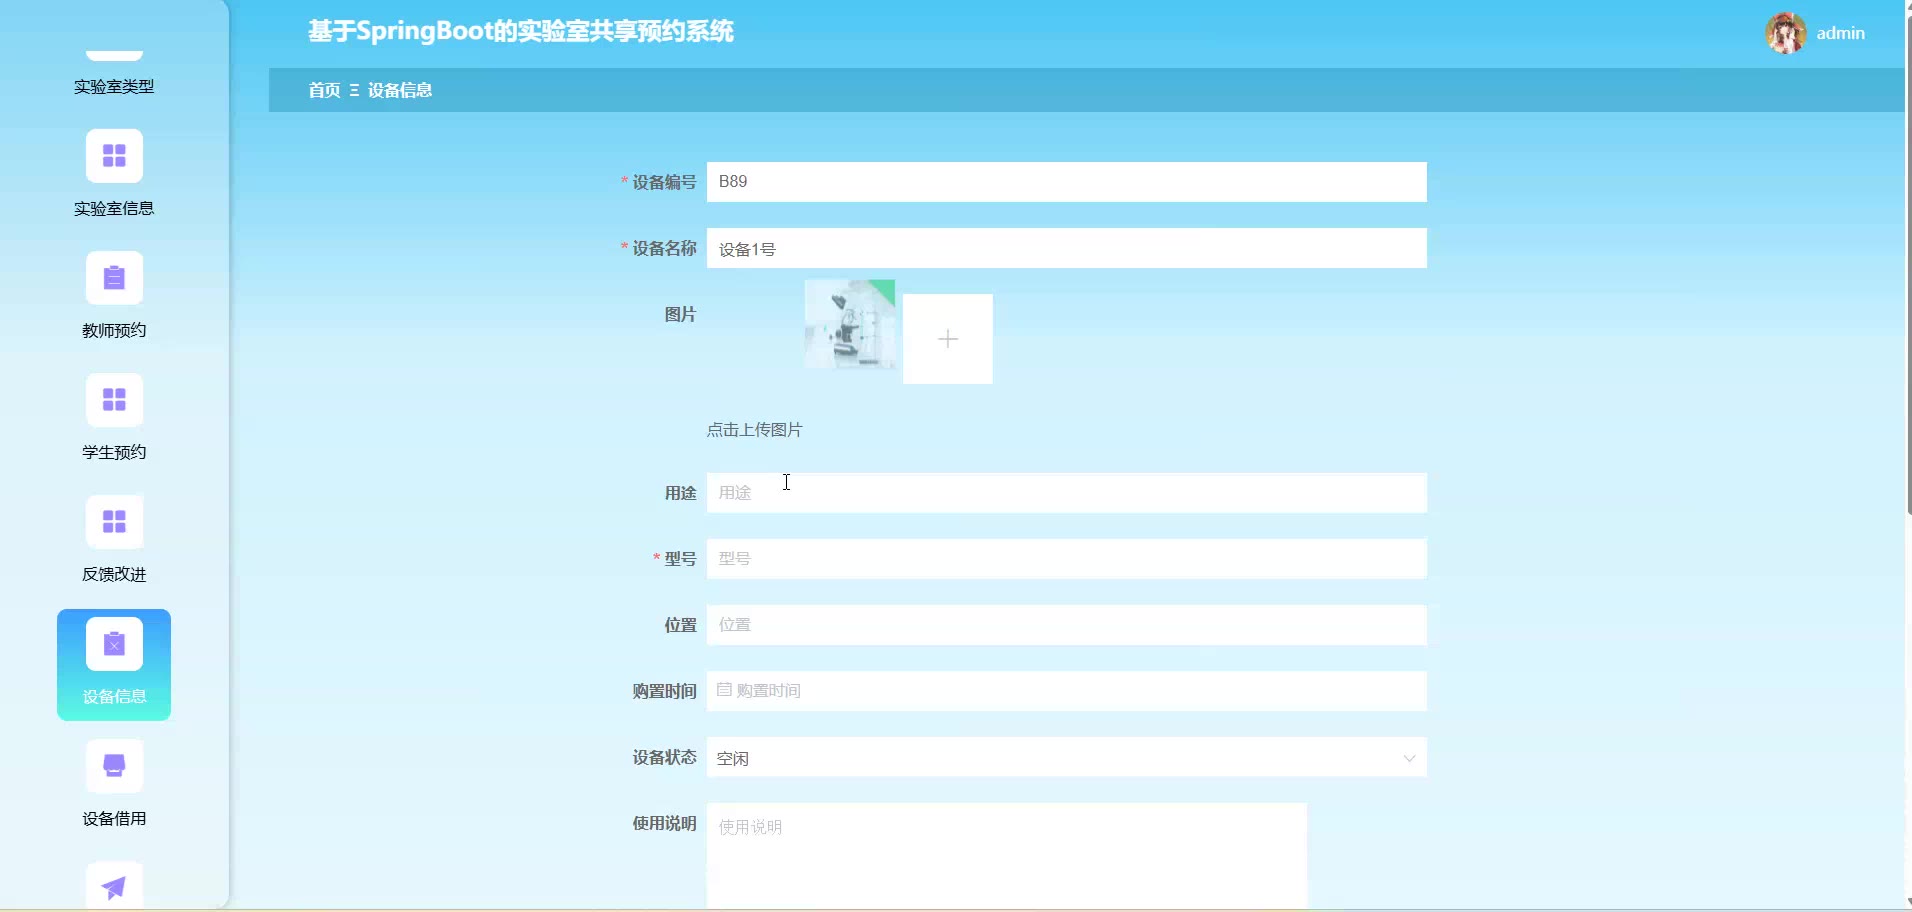This screenshot has width=1912, height=912.
Task: Click the 设备信息 breadcrumb
Action: (x=400, y=90)
